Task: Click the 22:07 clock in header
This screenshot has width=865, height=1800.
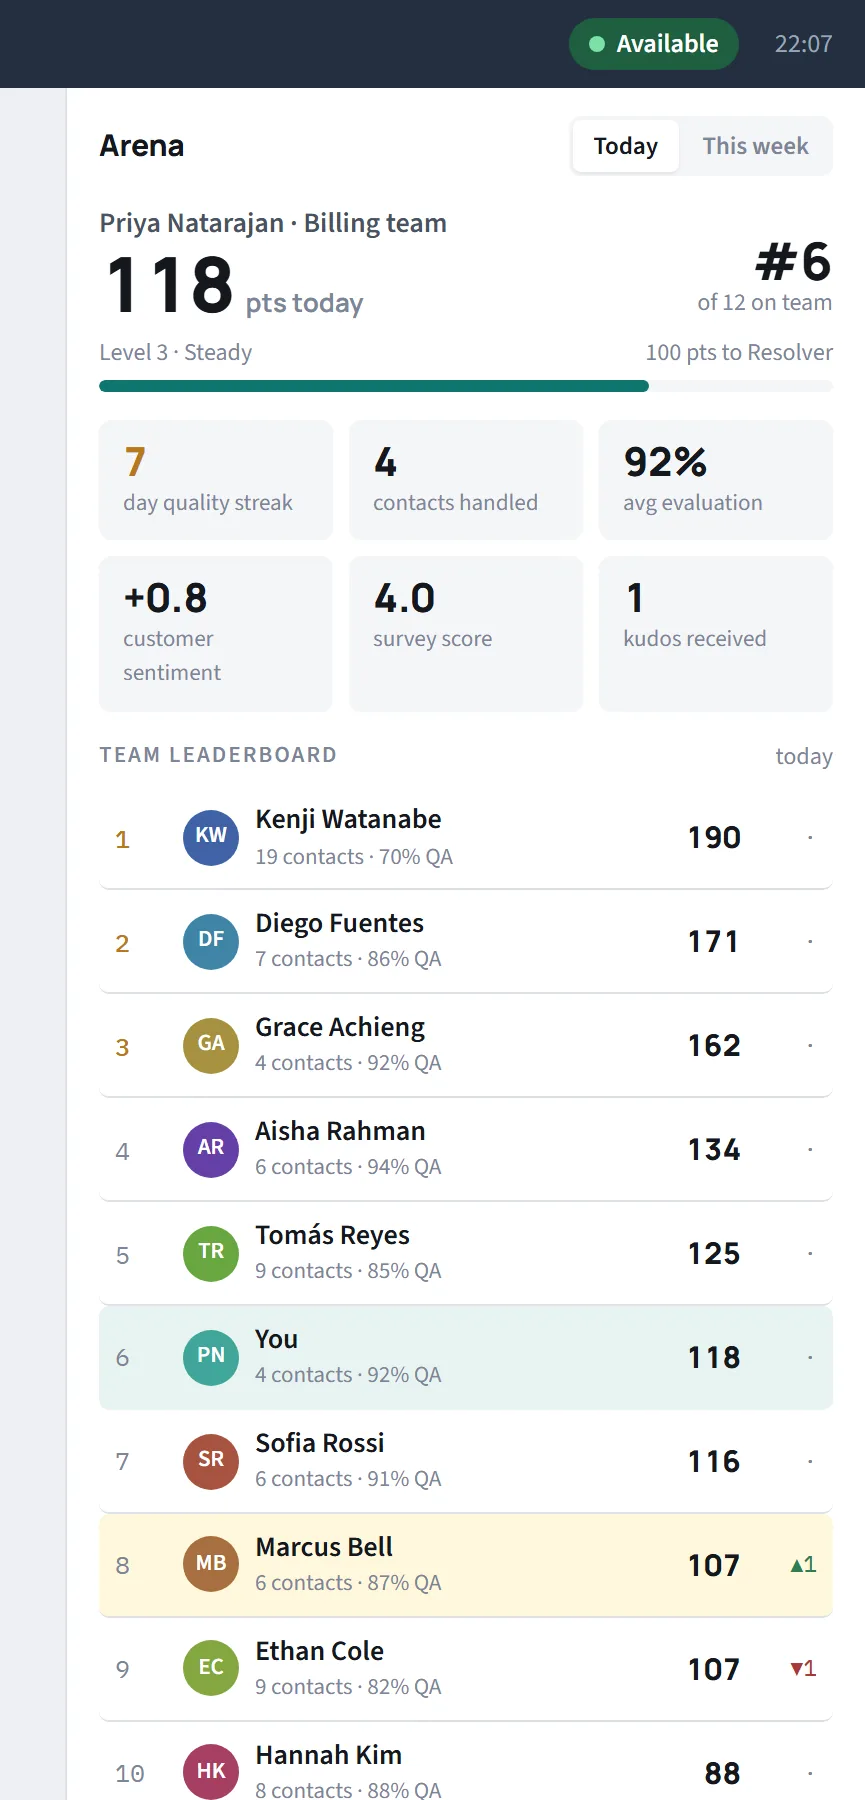Action: 803,44
